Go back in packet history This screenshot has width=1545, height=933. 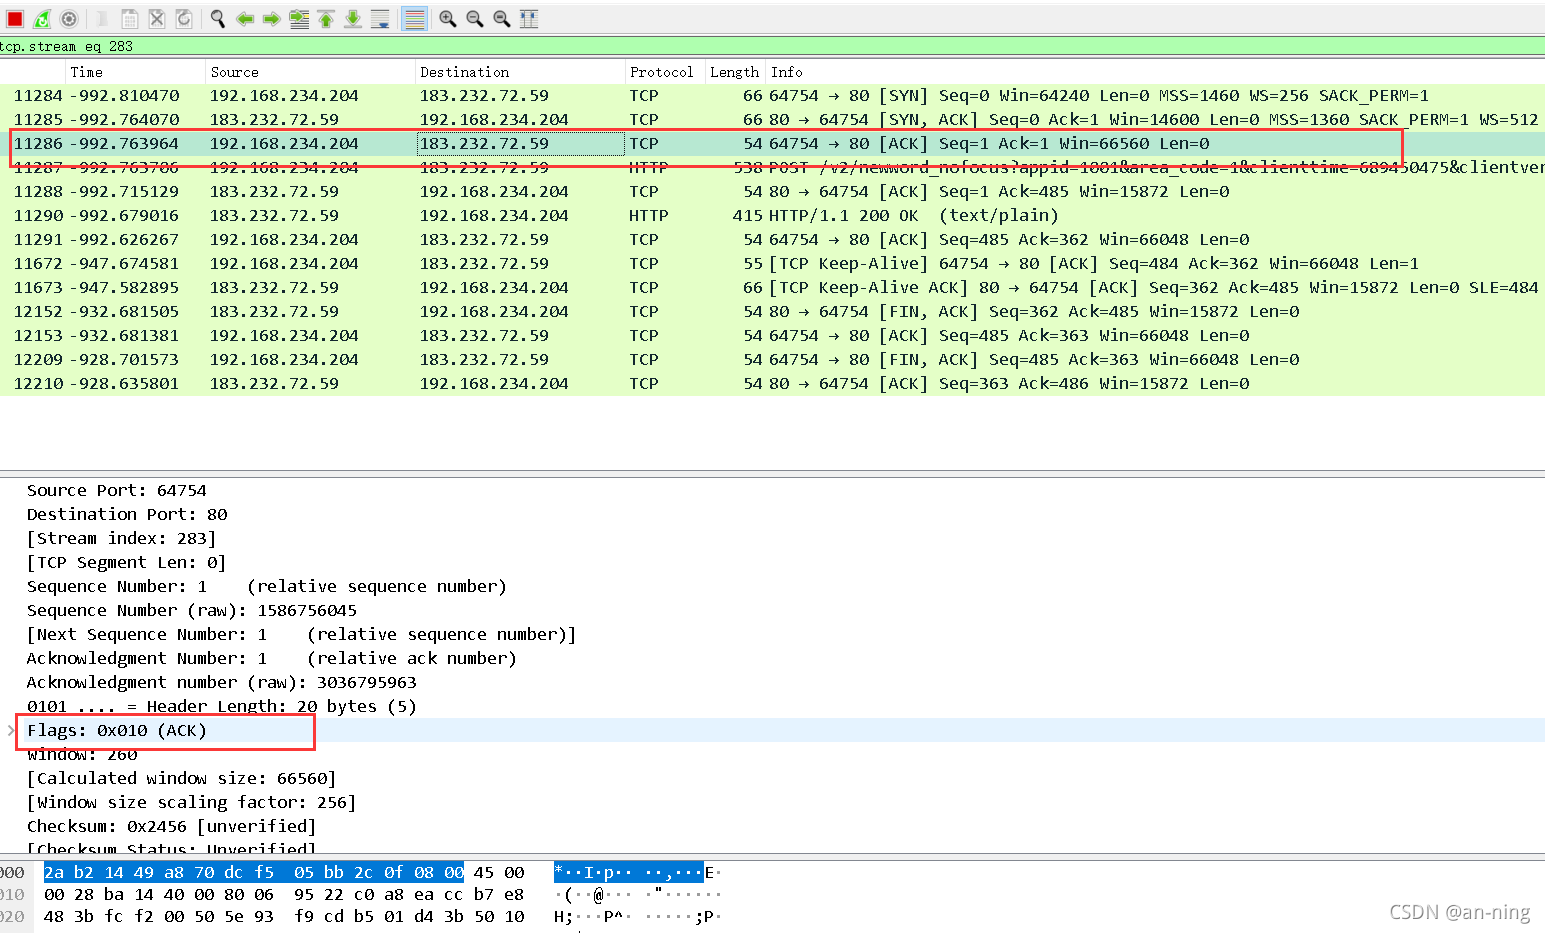coord(245,19)
